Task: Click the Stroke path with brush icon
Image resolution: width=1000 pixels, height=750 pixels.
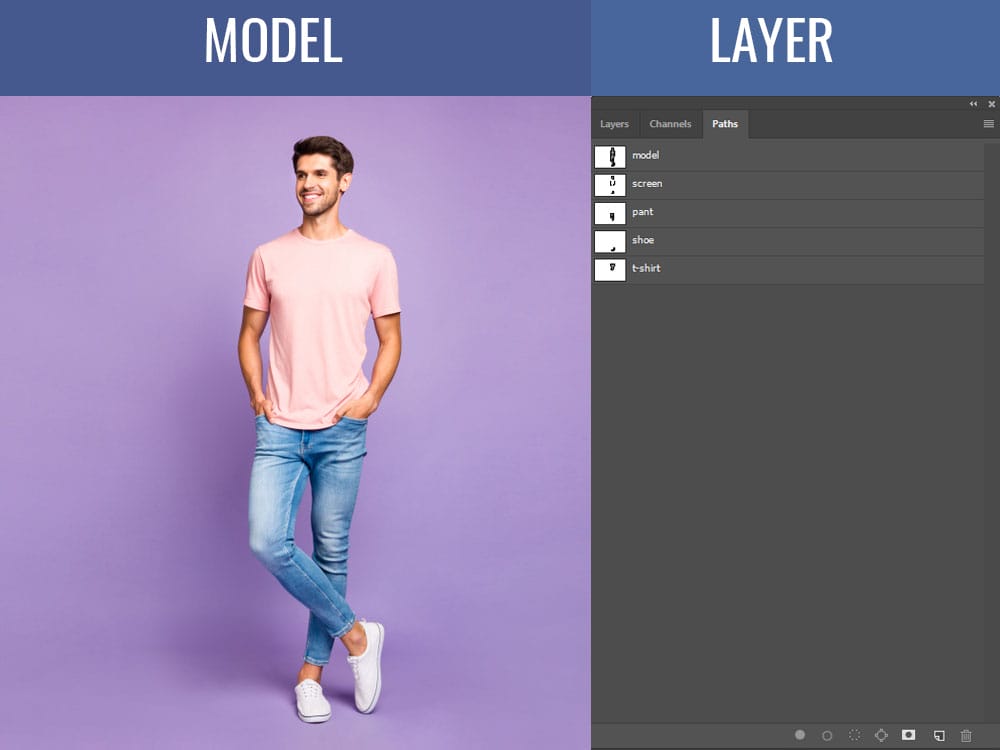Action: point(827,735)
